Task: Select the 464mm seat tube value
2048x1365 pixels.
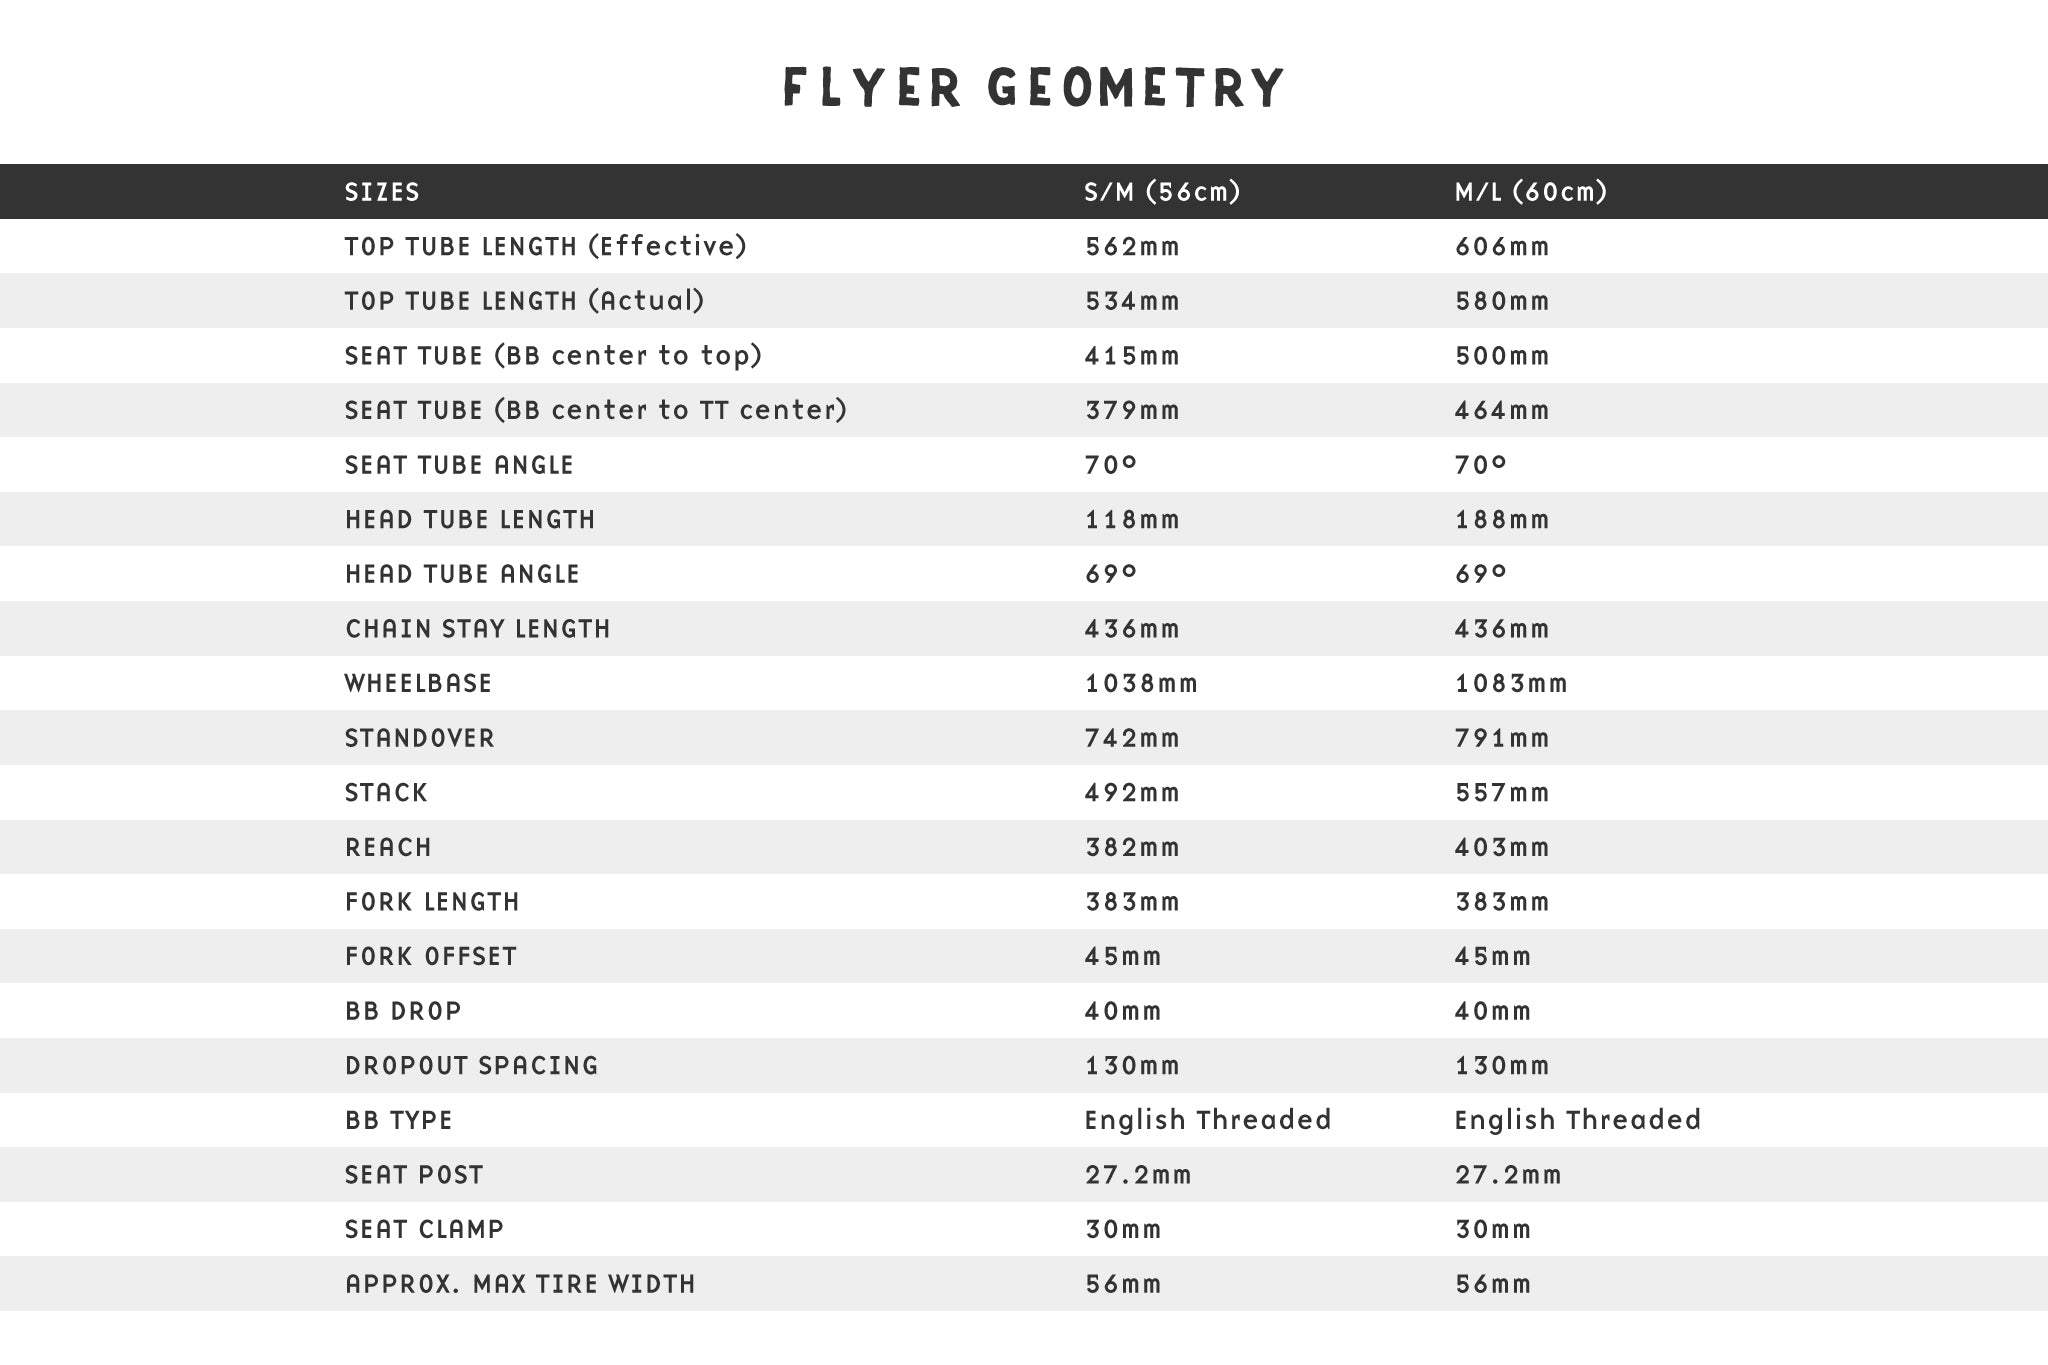Action: (x=1502, y=411)
